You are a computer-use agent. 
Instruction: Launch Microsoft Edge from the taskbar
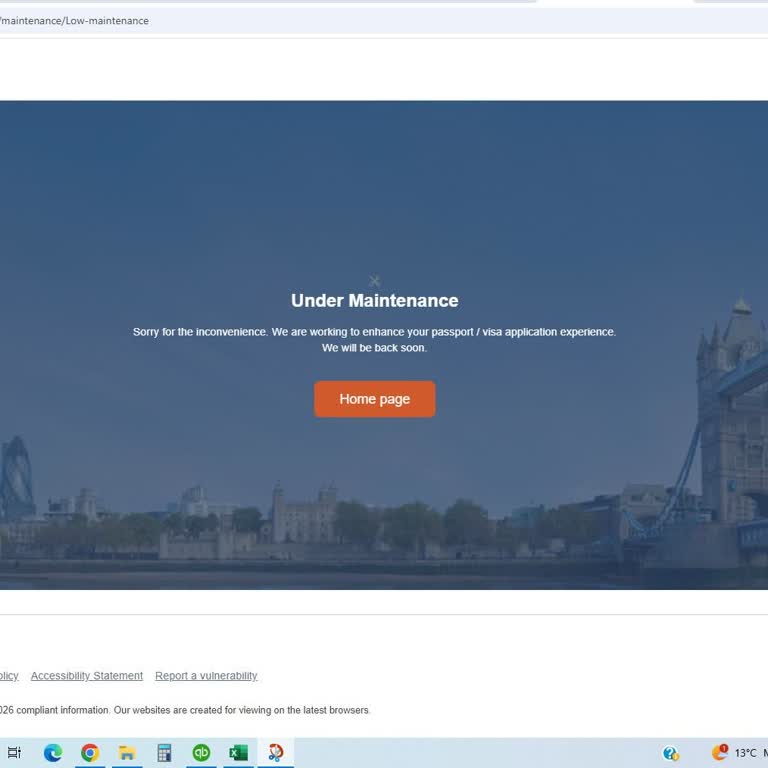coord(53,752)
